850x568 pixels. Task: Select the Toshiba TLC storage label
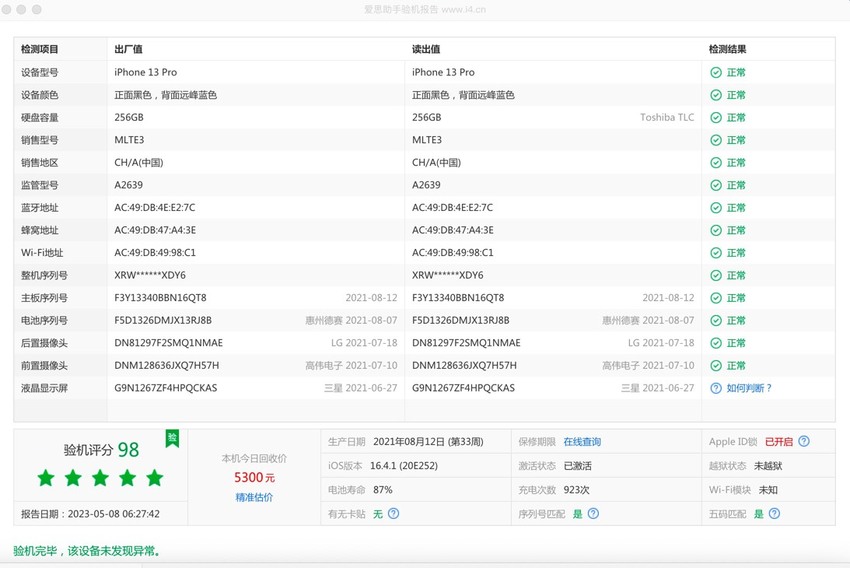[x=667, y=117]
